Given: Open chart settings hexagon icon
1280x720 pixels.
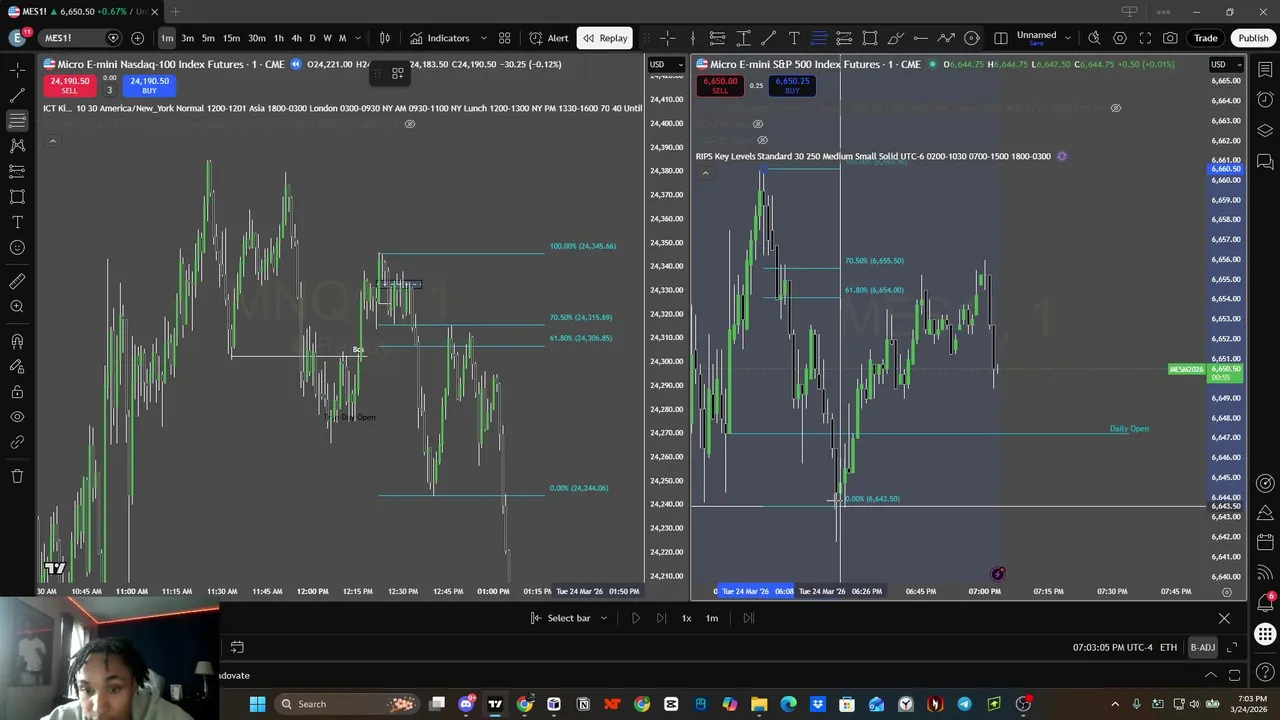Looking at the screenshot, I should tap(1120, 38).
